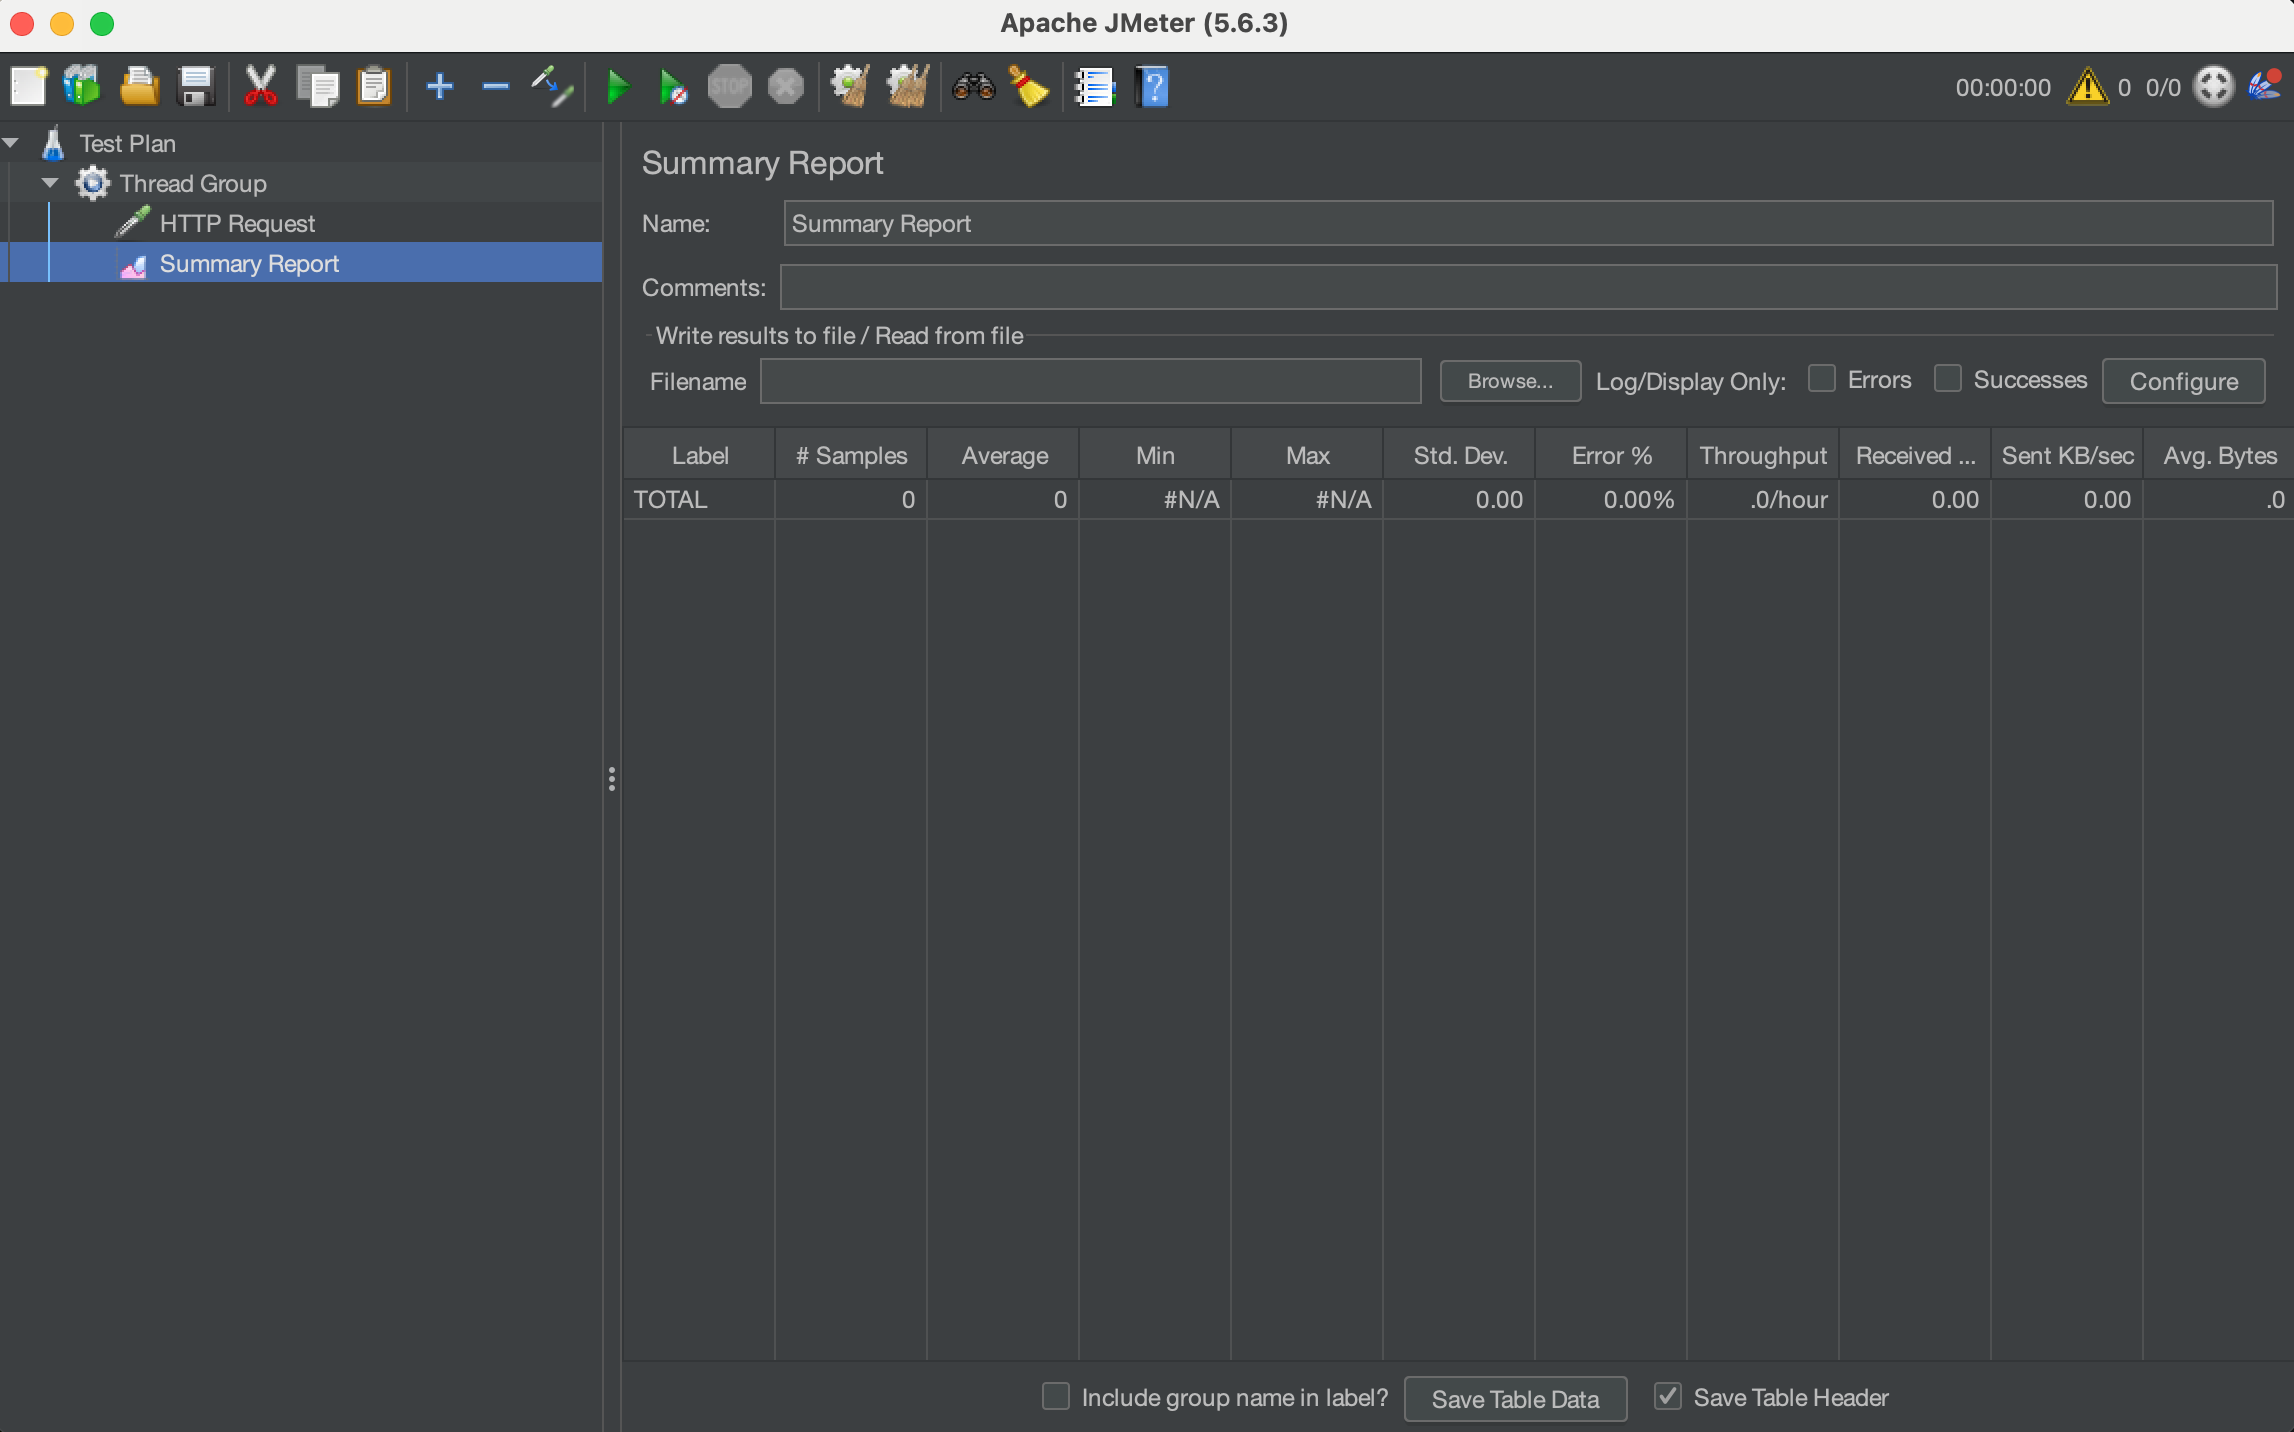Screen dimensions: 2294x1432
Task: Click the warning triangle log icon
Action: pos(2088,87)
